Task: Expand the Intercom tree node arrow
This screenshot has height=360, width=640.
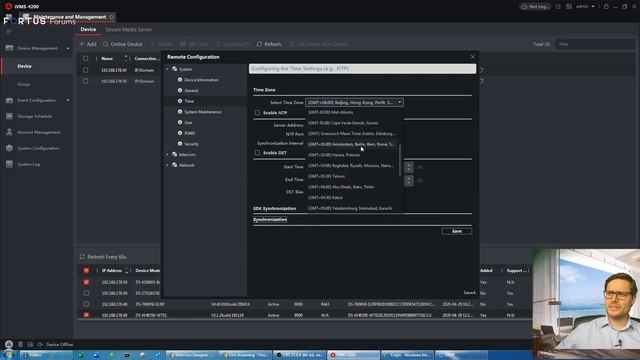Action: tap(167, 154)
